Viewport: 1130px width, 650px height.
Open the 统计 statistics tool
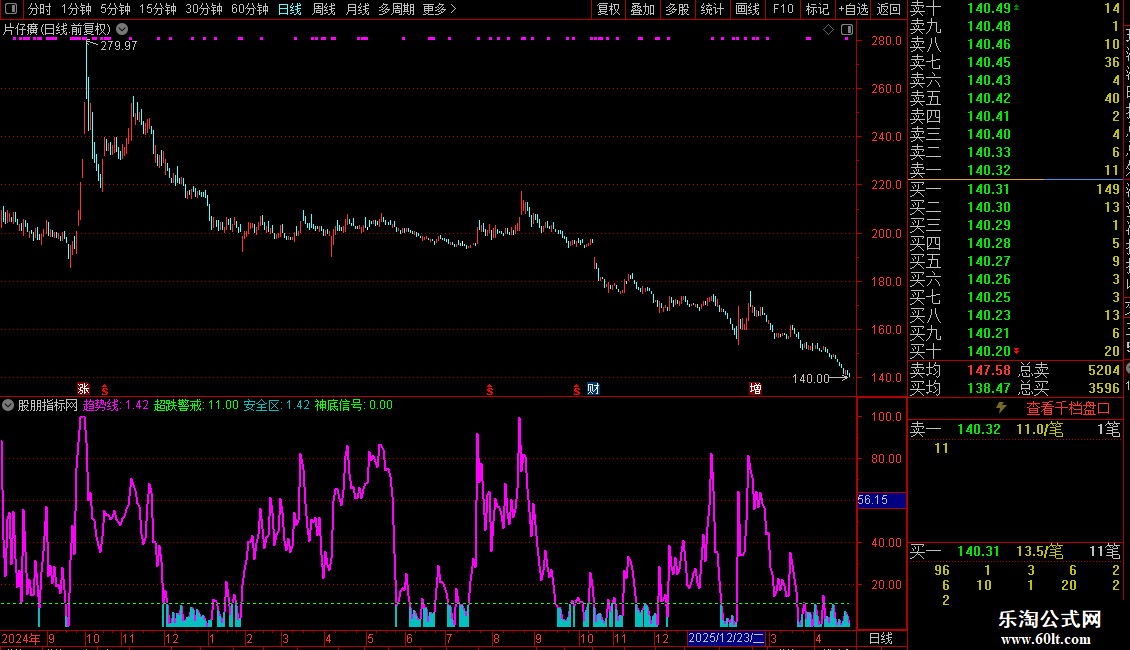(x=712, y=9)
